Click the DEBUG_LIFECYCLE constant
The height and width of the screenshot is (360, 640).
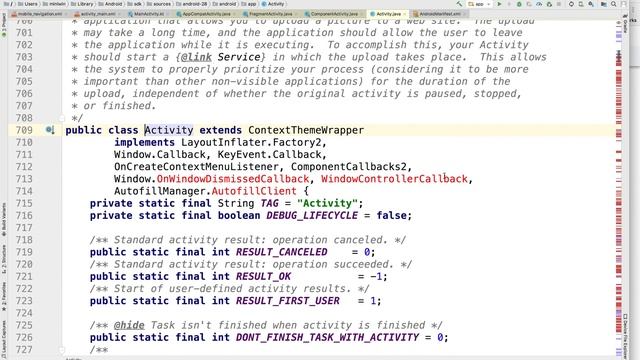click(312, 216)
